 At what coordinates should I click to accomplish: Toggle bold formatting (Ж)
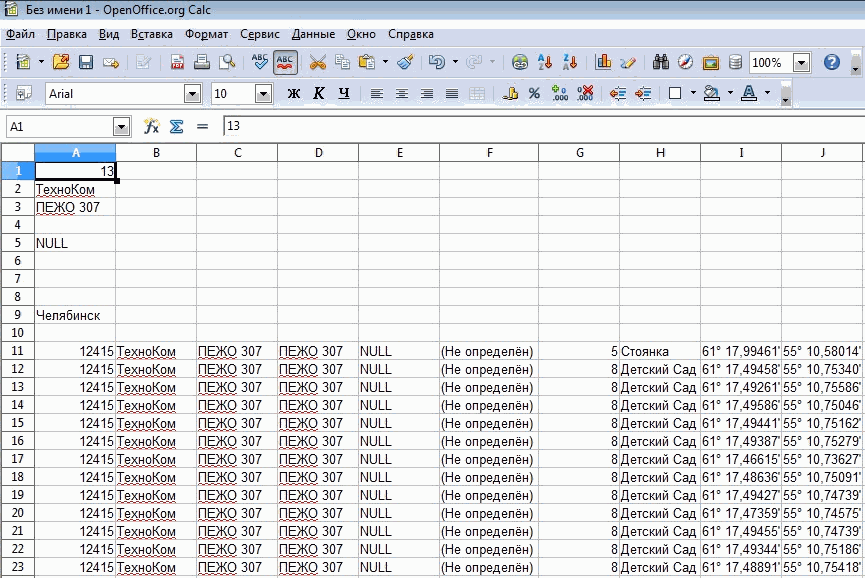pos(293,94)
